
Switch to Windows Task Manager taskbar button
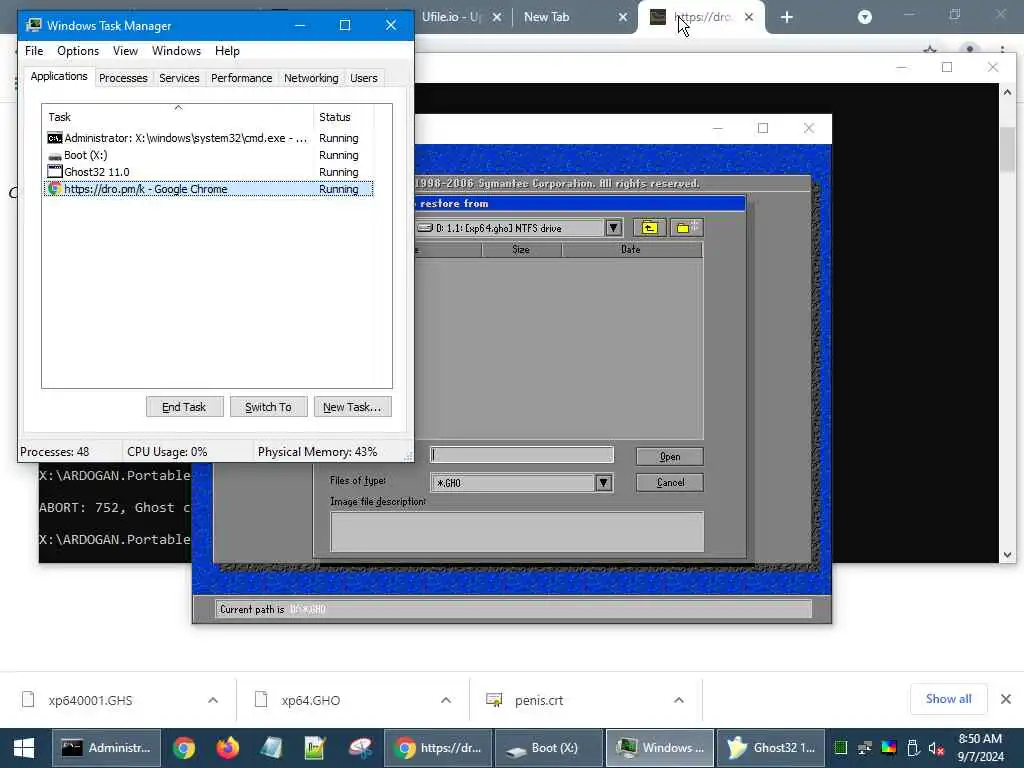point(660,748)
